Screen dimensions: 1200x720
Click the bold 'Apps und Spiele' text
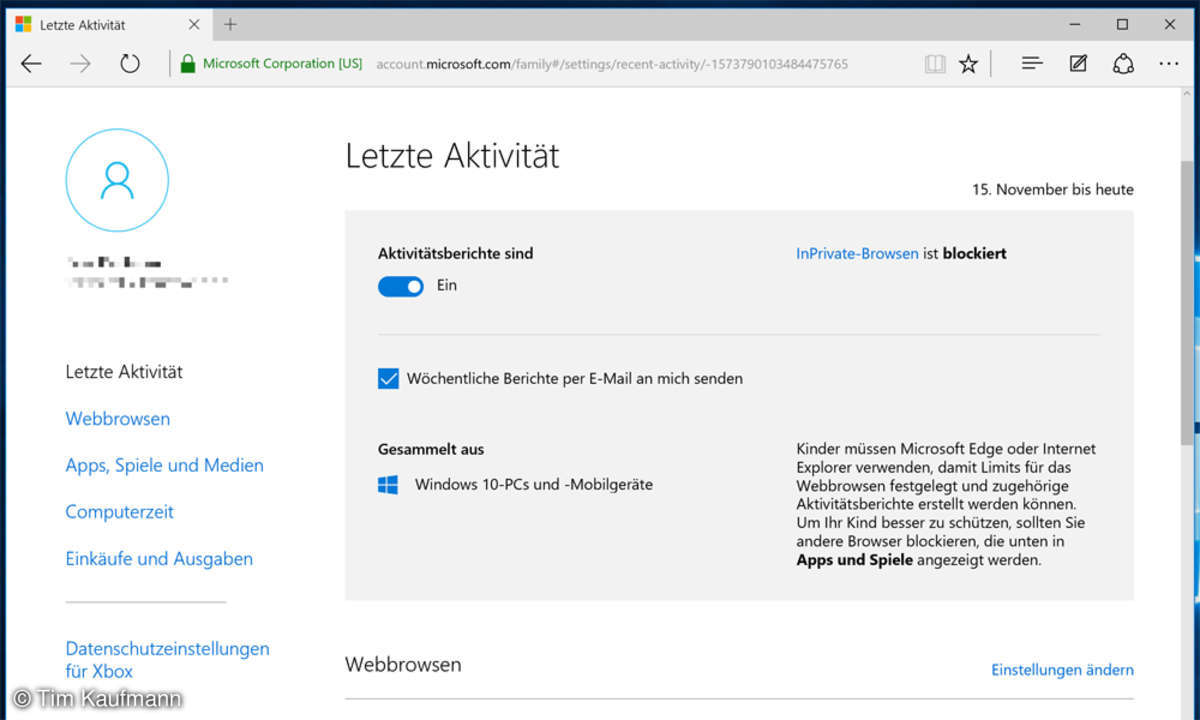(854, 560)
